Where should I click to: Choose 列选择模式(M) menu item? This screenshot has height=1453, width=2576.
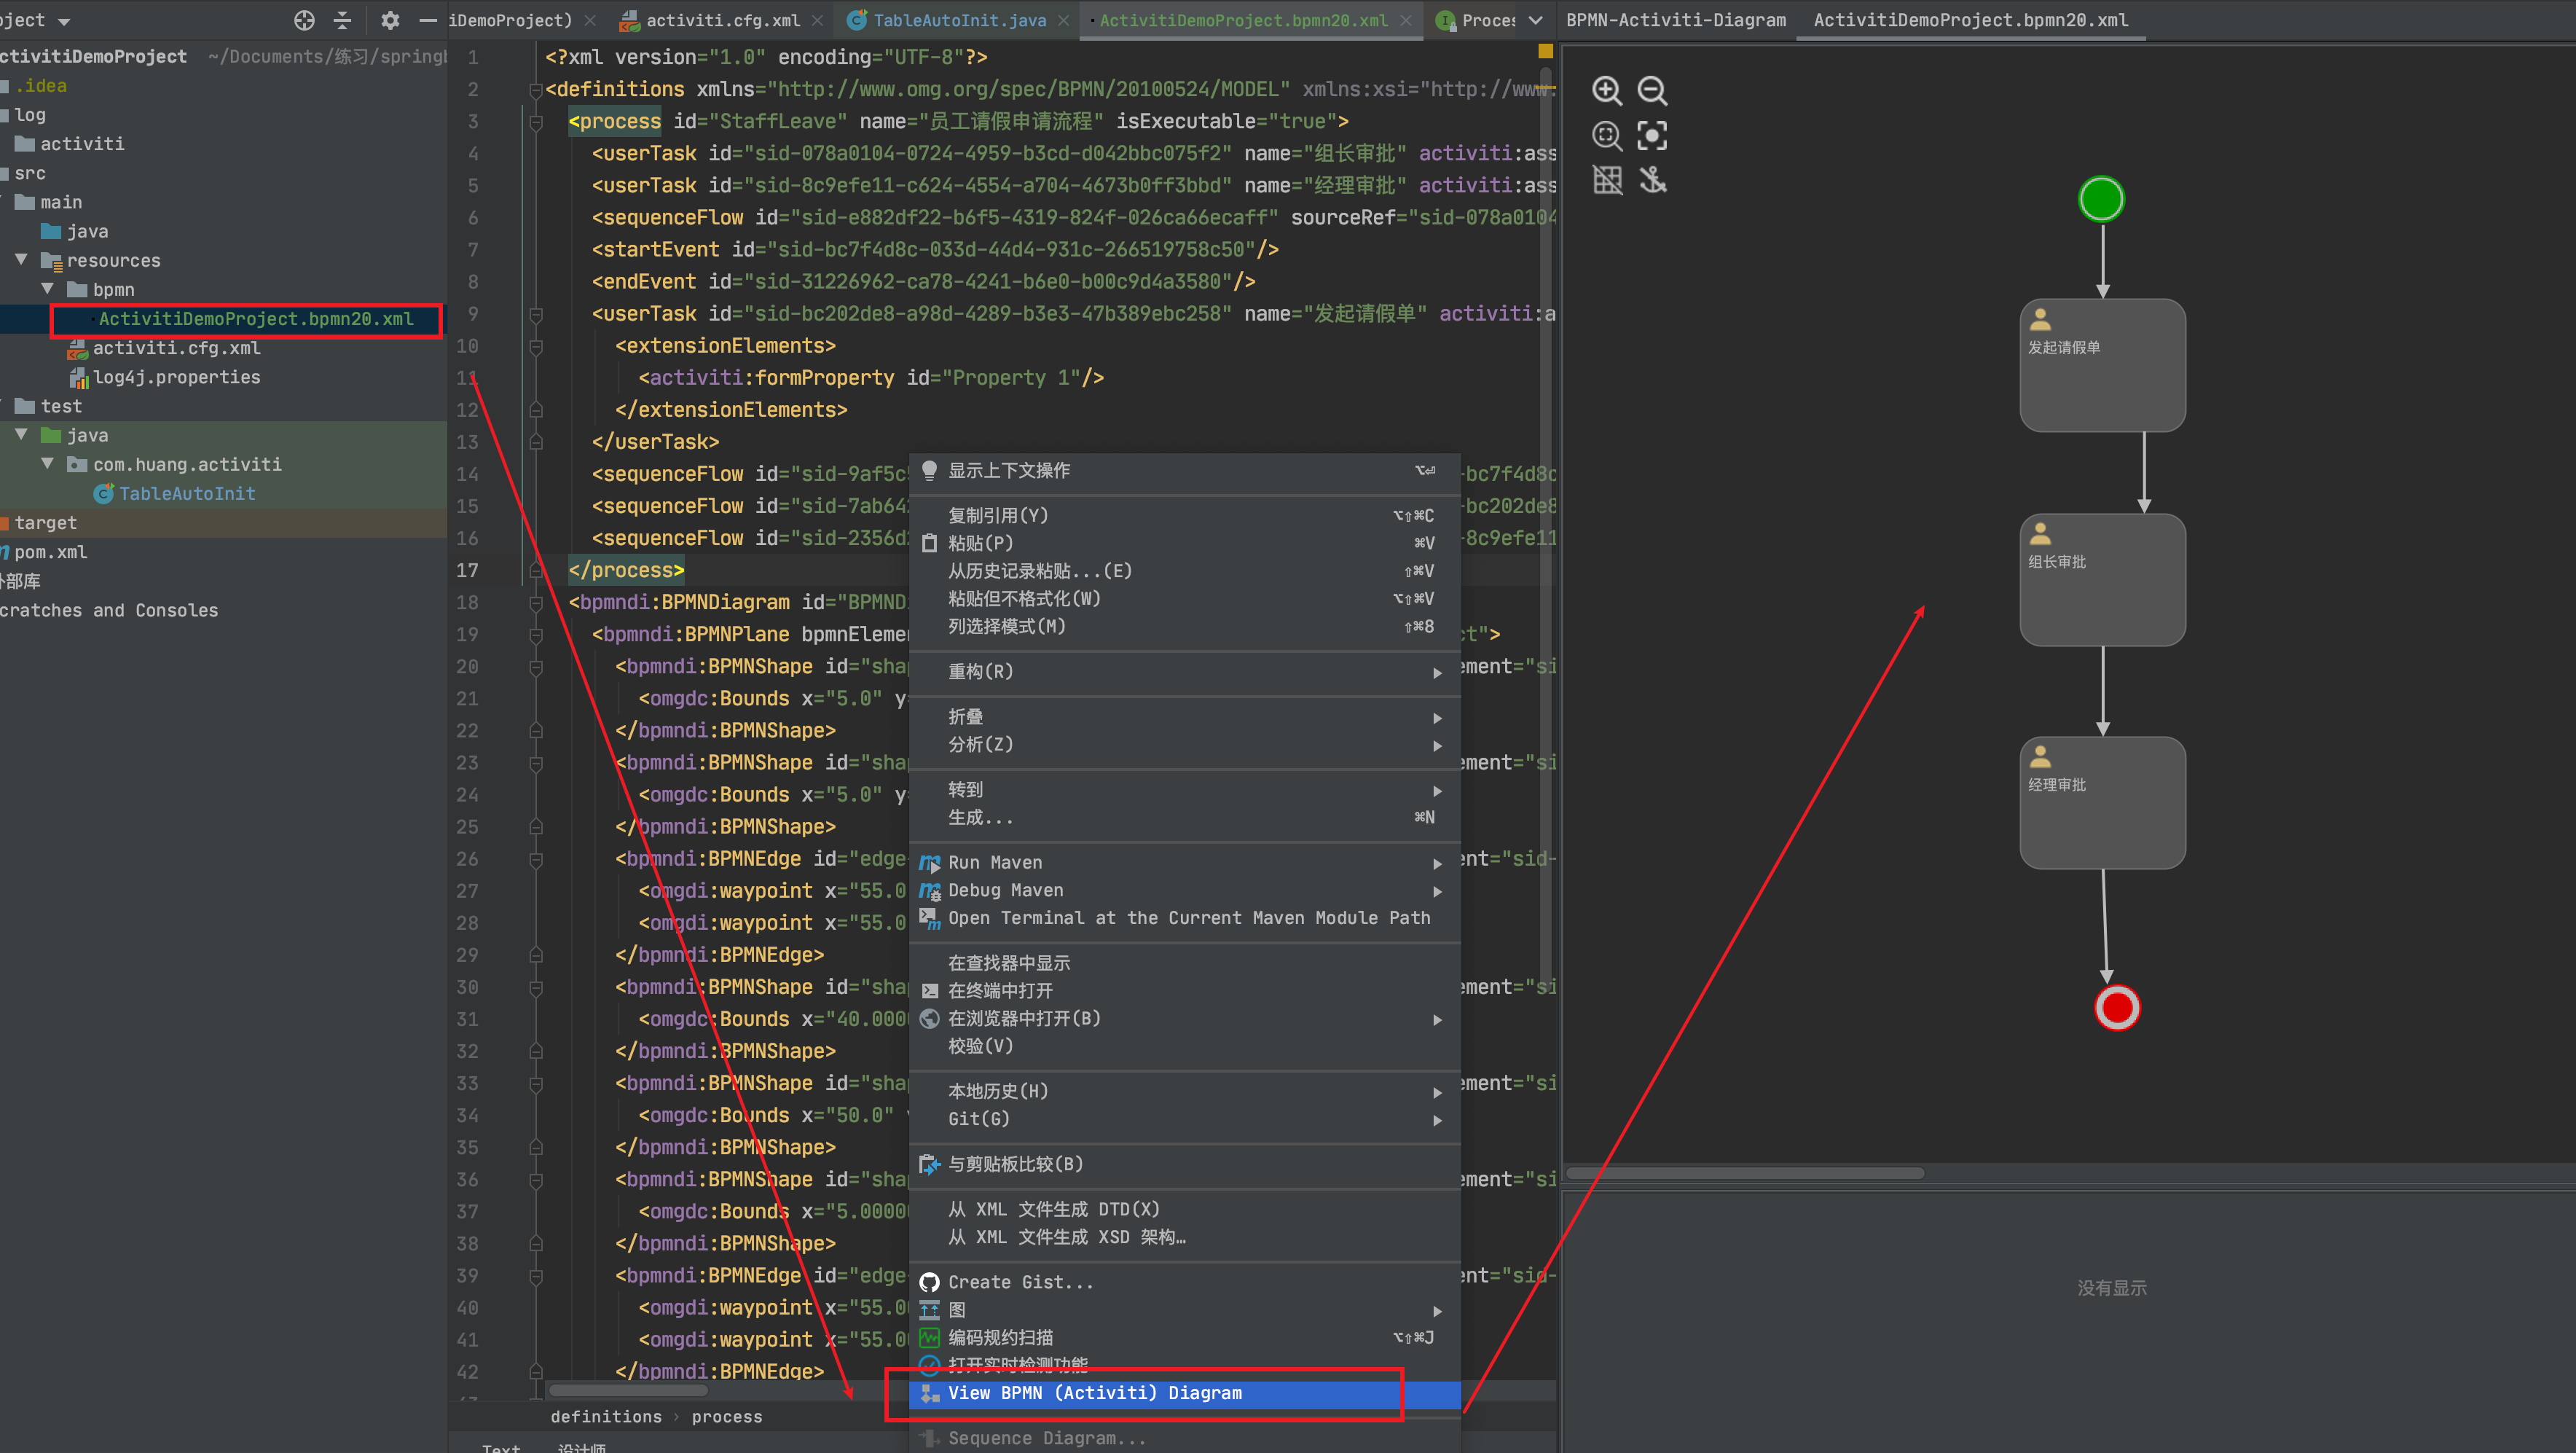[x=1185, y=626]
